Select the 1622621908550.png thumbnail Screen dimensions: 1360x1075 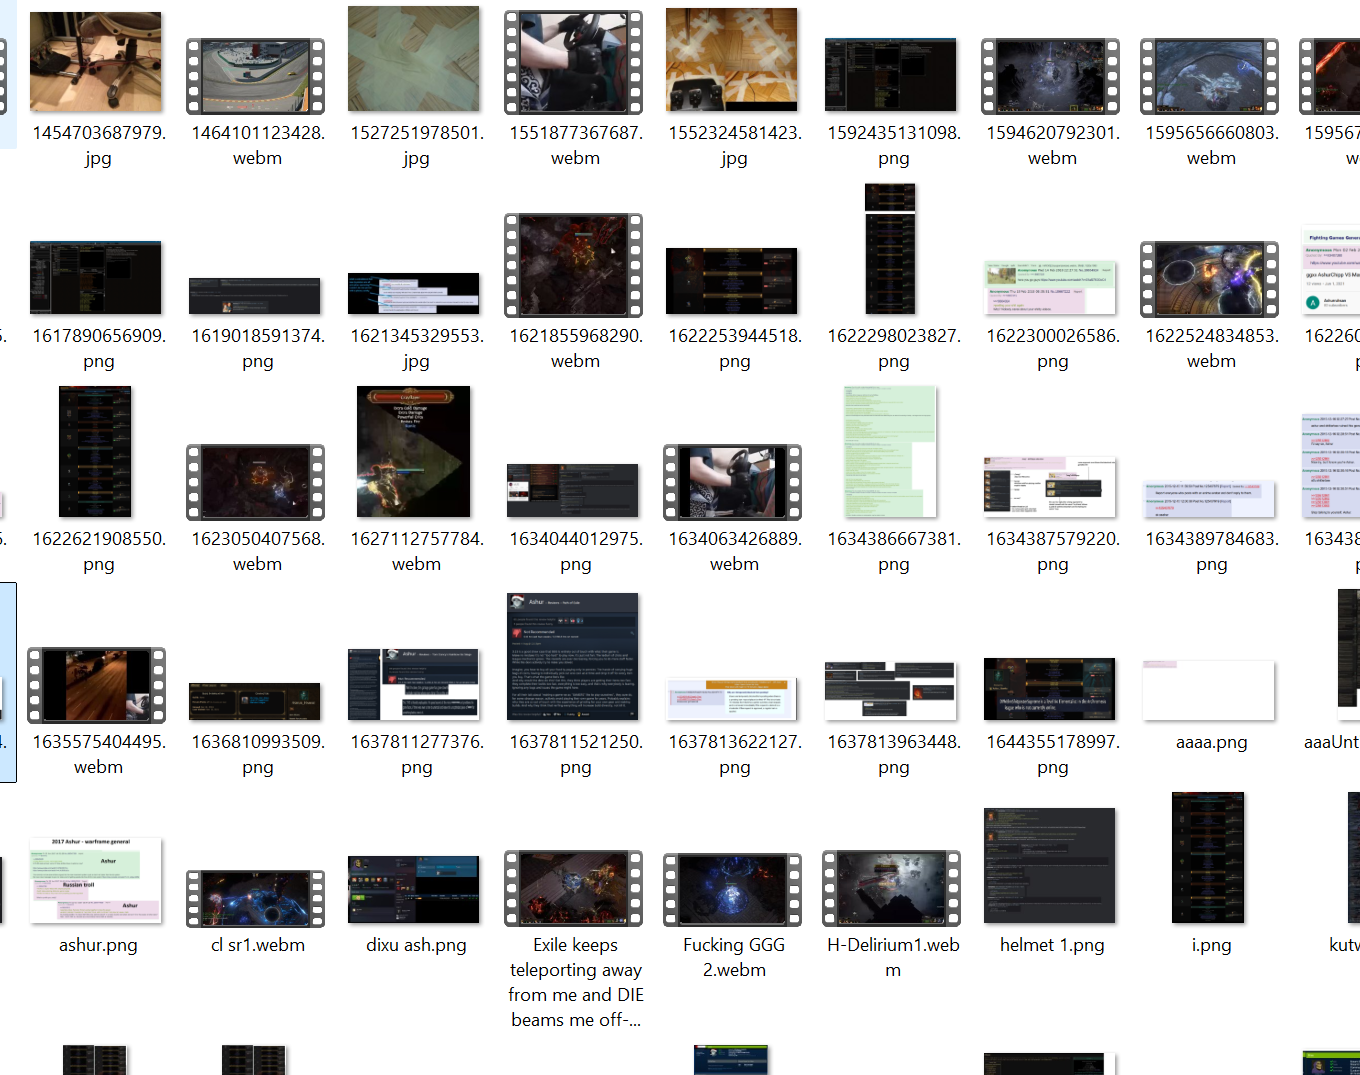[x=95, y=452]
